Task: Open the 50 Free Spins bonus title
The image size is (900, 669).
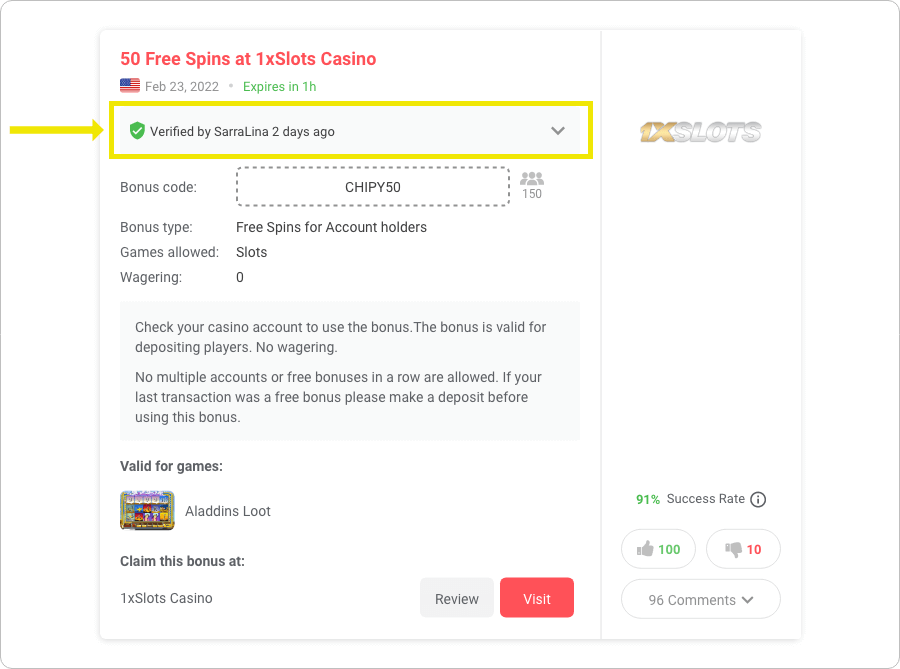Action: pyautogui.click(x=247, y=58)
